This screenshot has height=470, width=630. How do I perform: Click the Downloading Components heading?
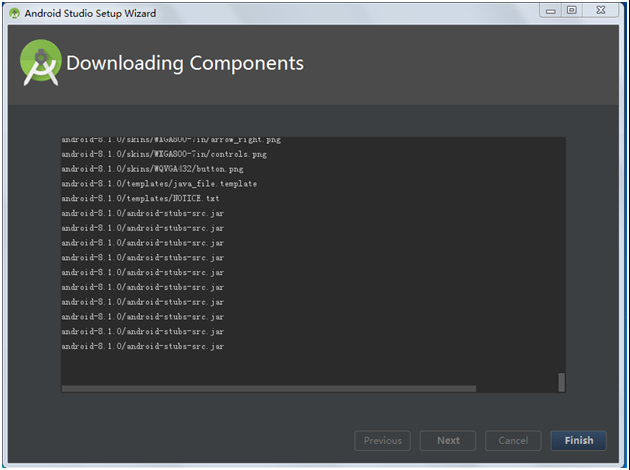coord(185,63)
